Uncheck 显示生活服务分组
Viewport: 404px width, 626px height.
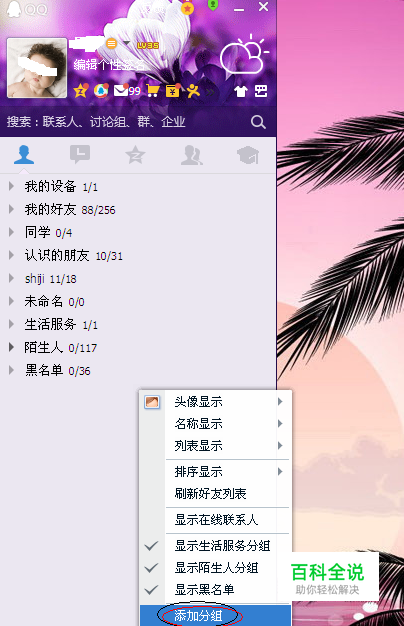(x=216, y=546)
